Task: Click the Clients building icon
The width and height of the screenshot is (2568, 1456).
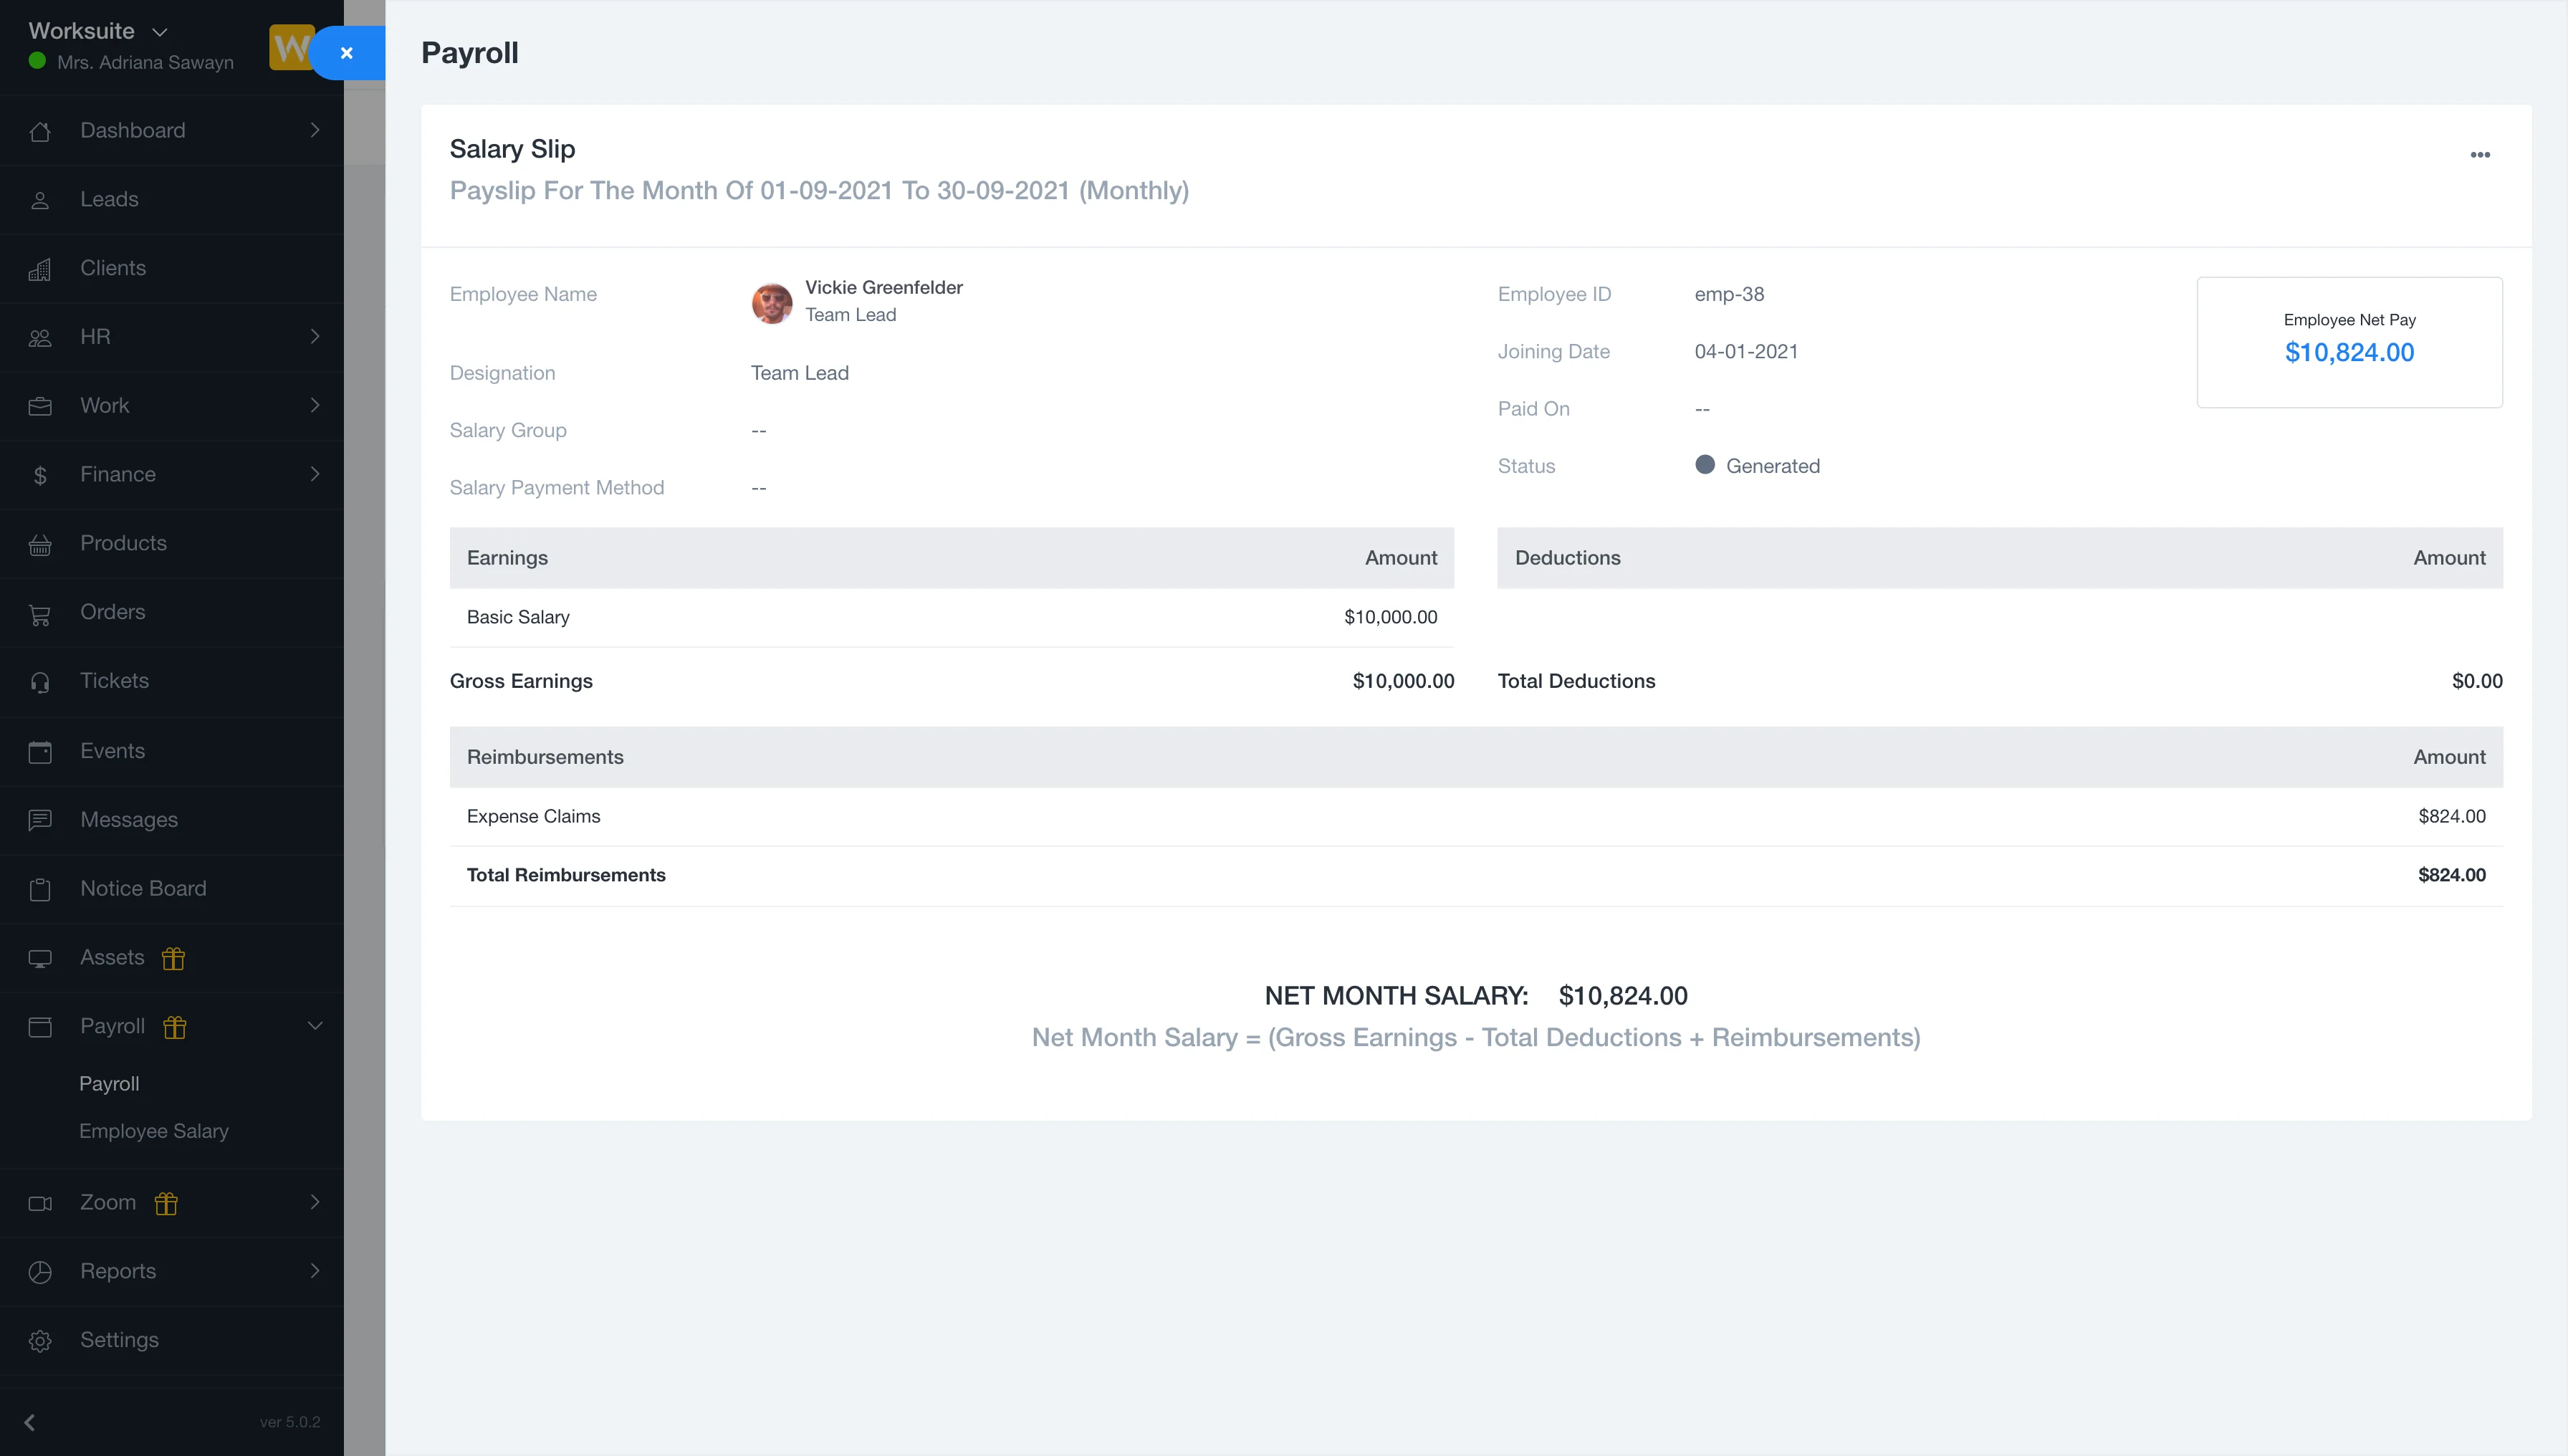Action: [40, 269]
